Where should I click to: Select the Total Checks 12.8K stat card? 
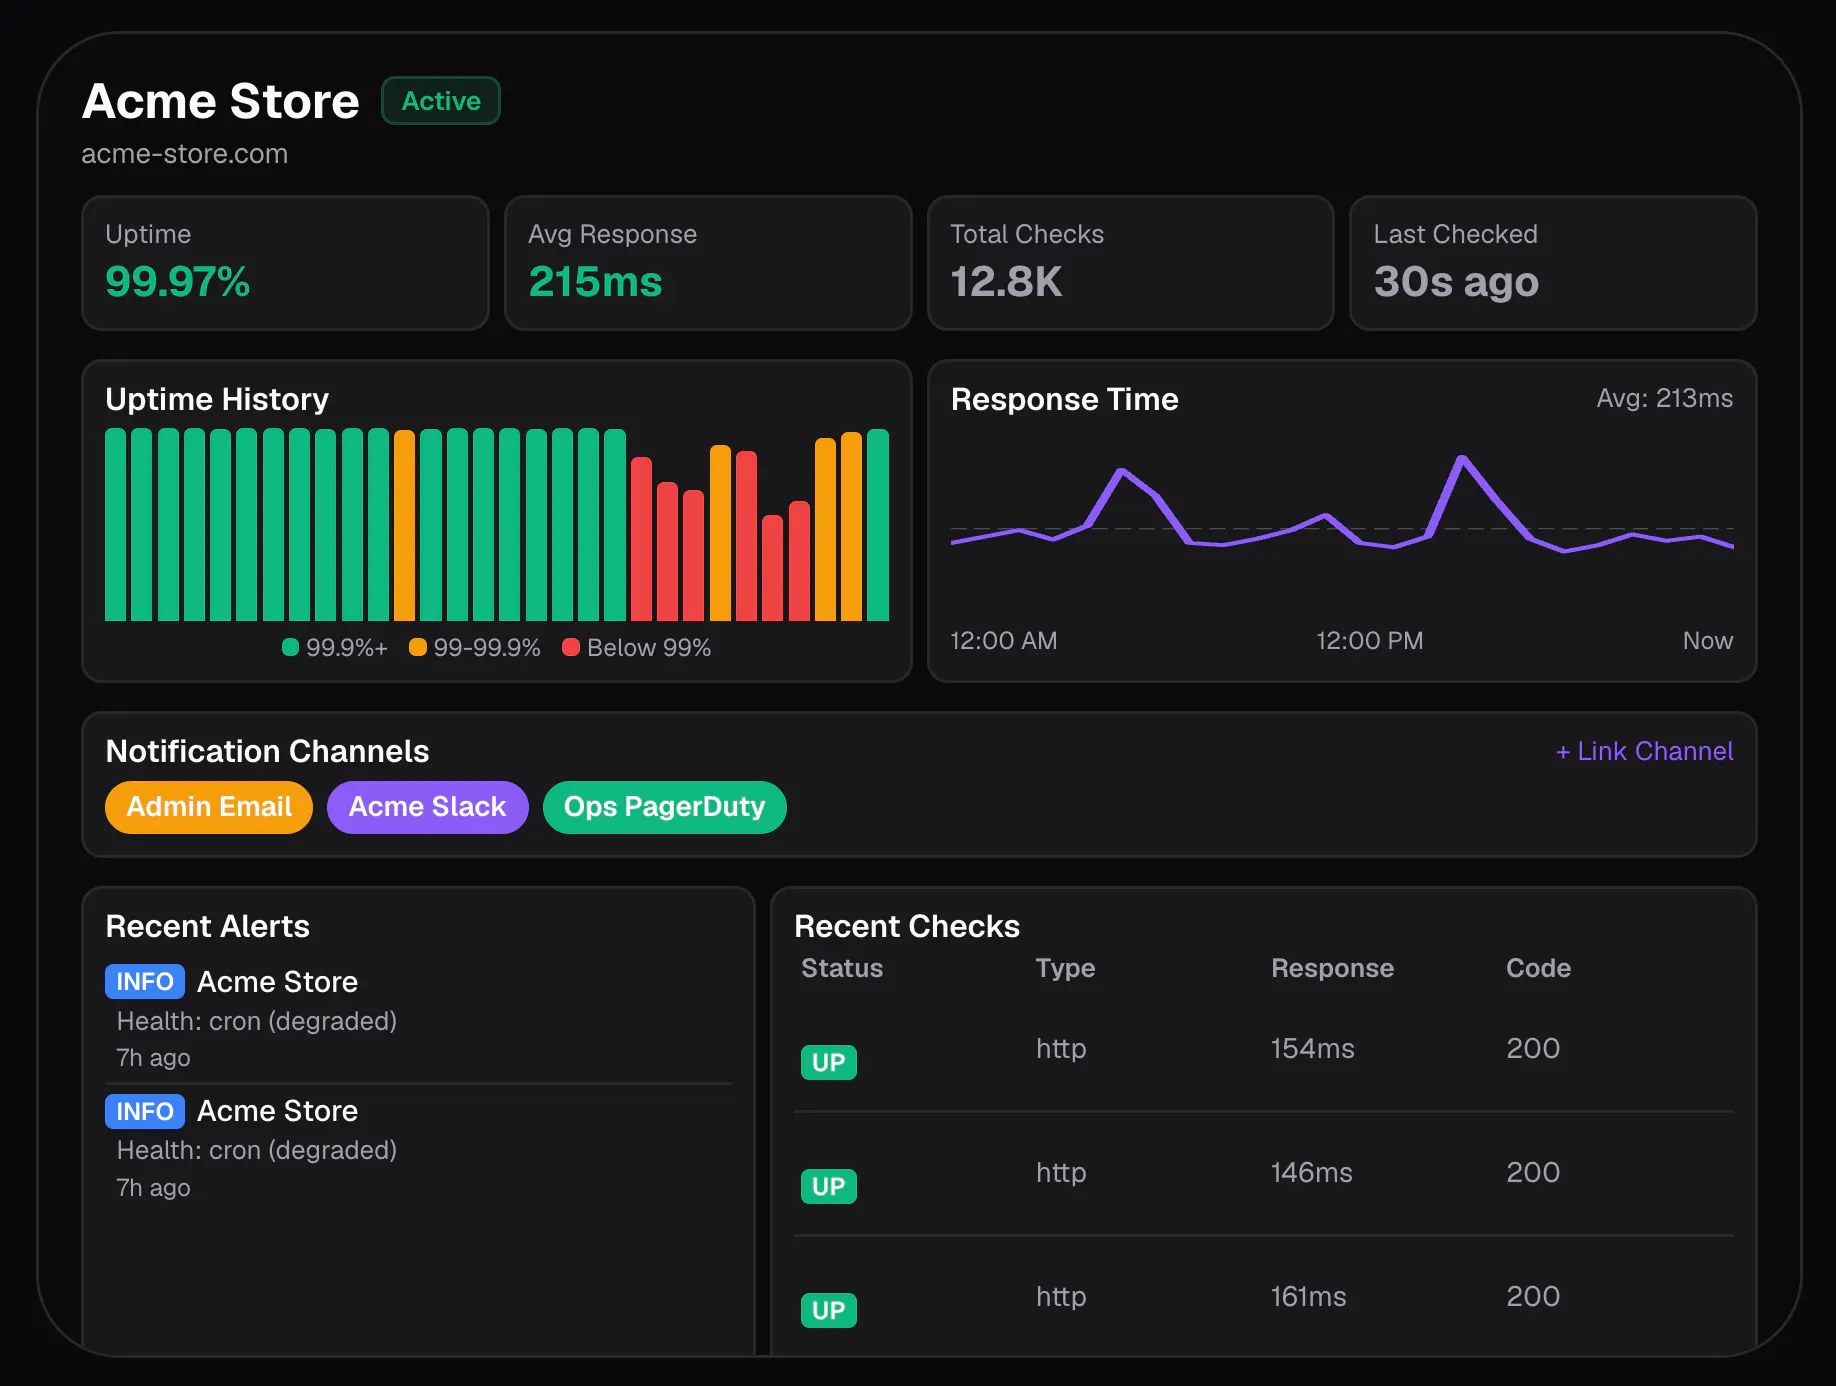pos(1131,263)
